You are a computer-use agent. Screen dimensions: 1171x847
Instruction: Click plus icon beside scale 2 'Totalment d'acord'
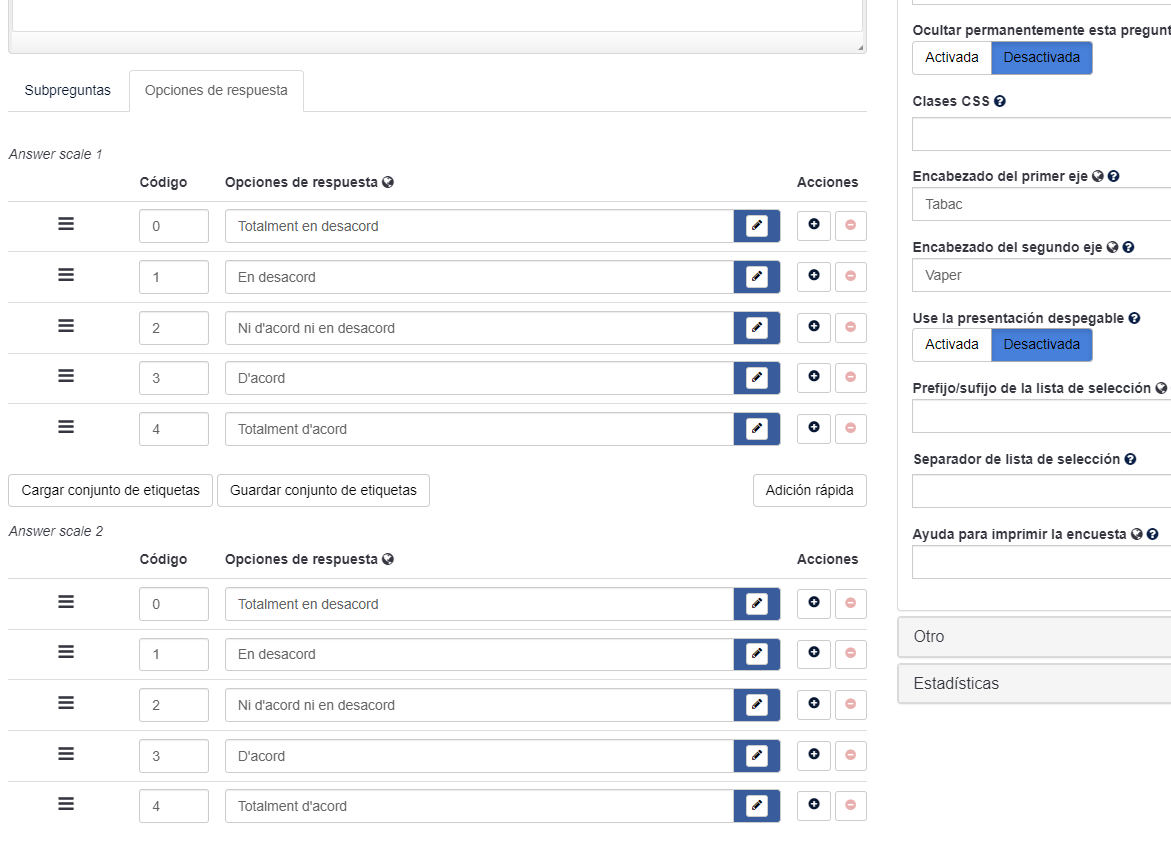[813, 805]
